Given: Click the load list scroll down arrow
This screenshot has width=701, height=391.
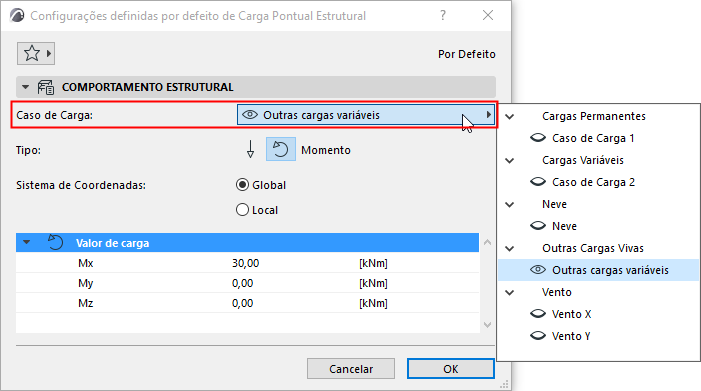Looking at the screenshot, I should pos(487,325).
